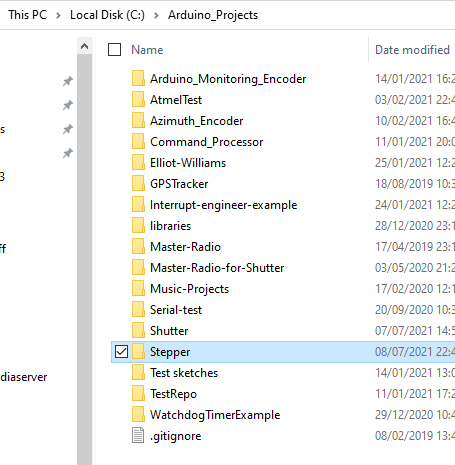The image size is (455, 465).
Task: Go to This PC in the breadcrumb
Action: point(28,15)
